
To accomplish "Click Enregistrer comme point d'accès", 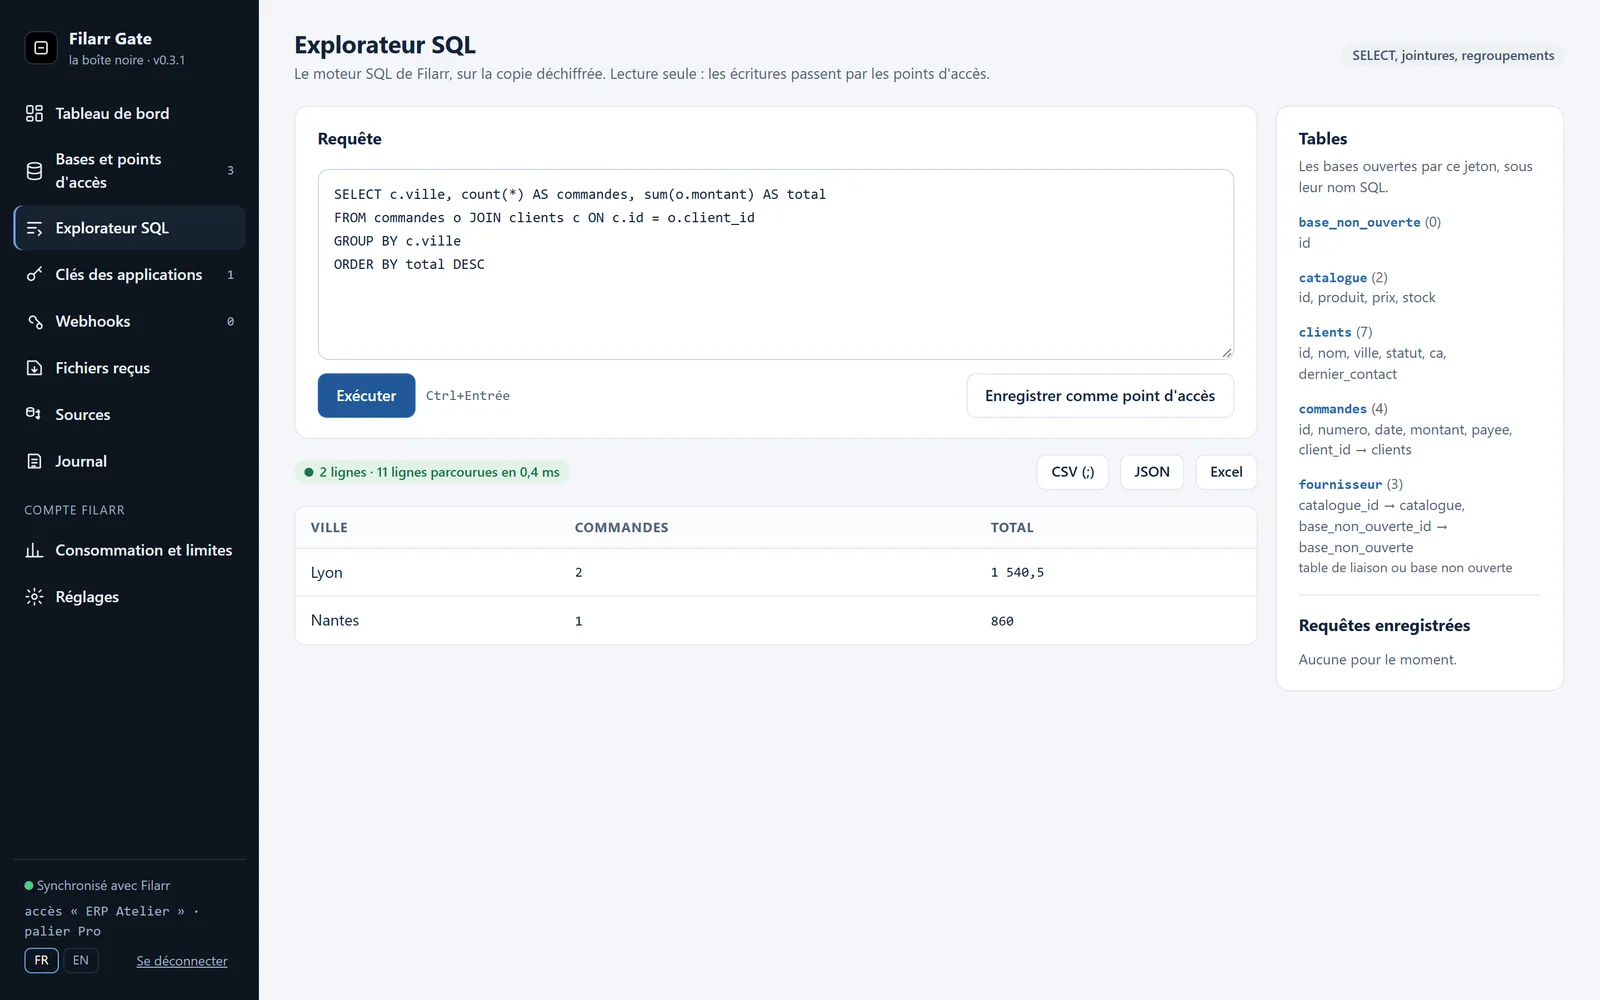I will (1100, 396).
